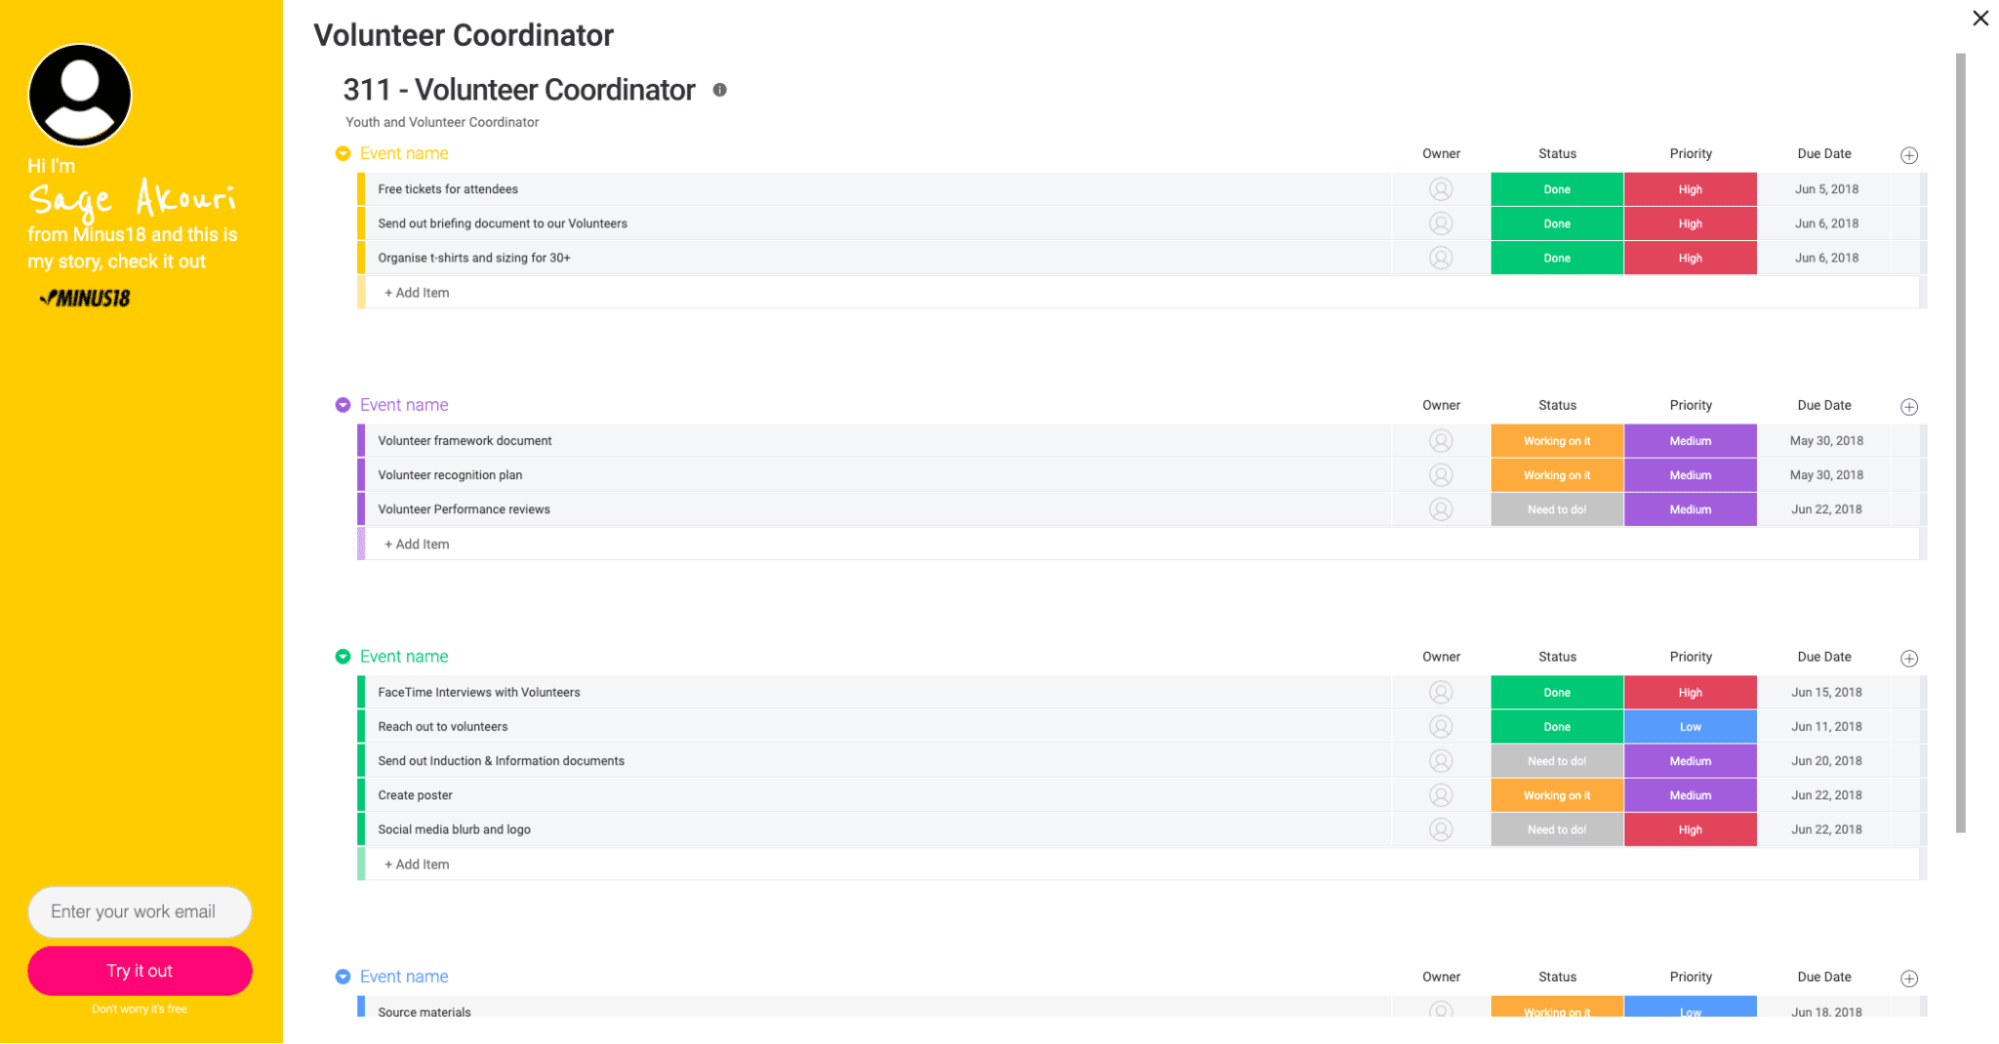The height and width of the screenshot is (1044, 1999).
Task: Open the info tooltip beside board title
Action: [x=720, y=90]
